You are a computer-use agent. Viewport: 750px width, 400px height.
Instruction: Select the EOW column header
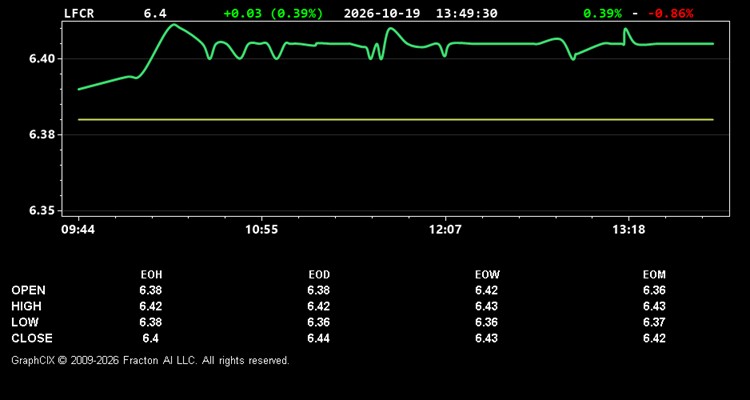[487, 275]
